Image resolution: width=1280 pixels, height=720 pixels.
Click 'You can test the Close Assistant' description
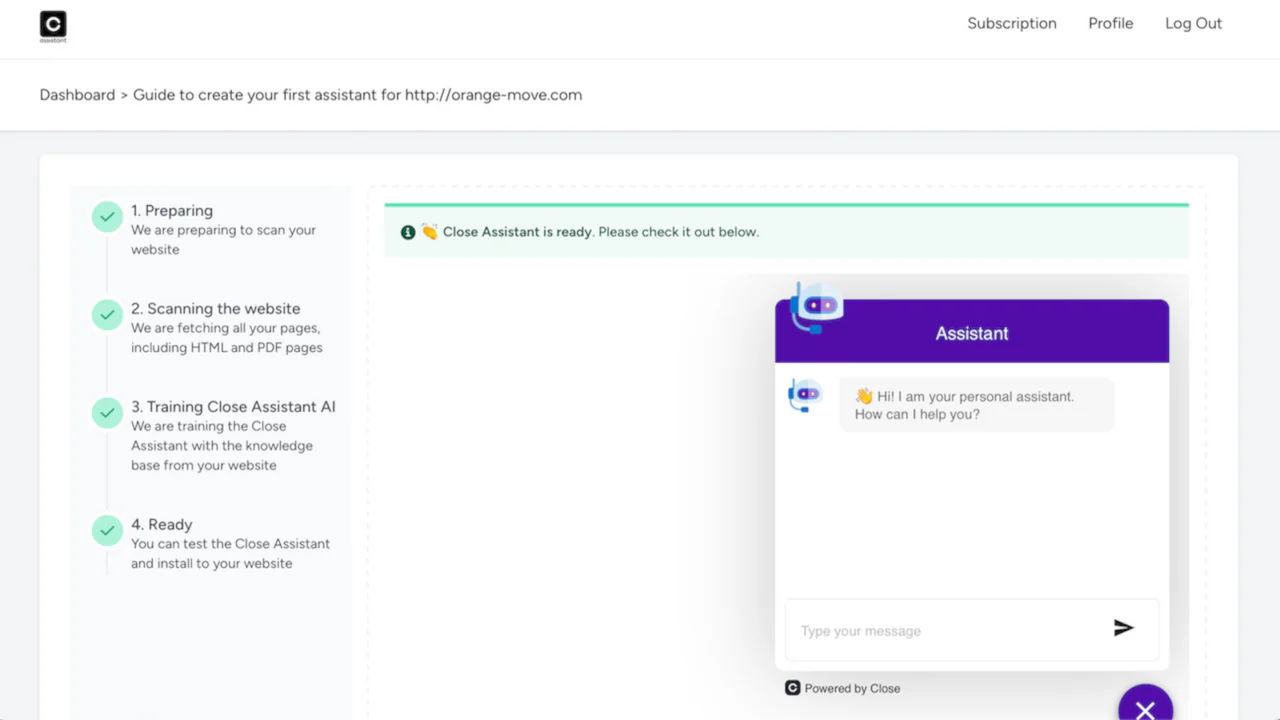(230, 554)
